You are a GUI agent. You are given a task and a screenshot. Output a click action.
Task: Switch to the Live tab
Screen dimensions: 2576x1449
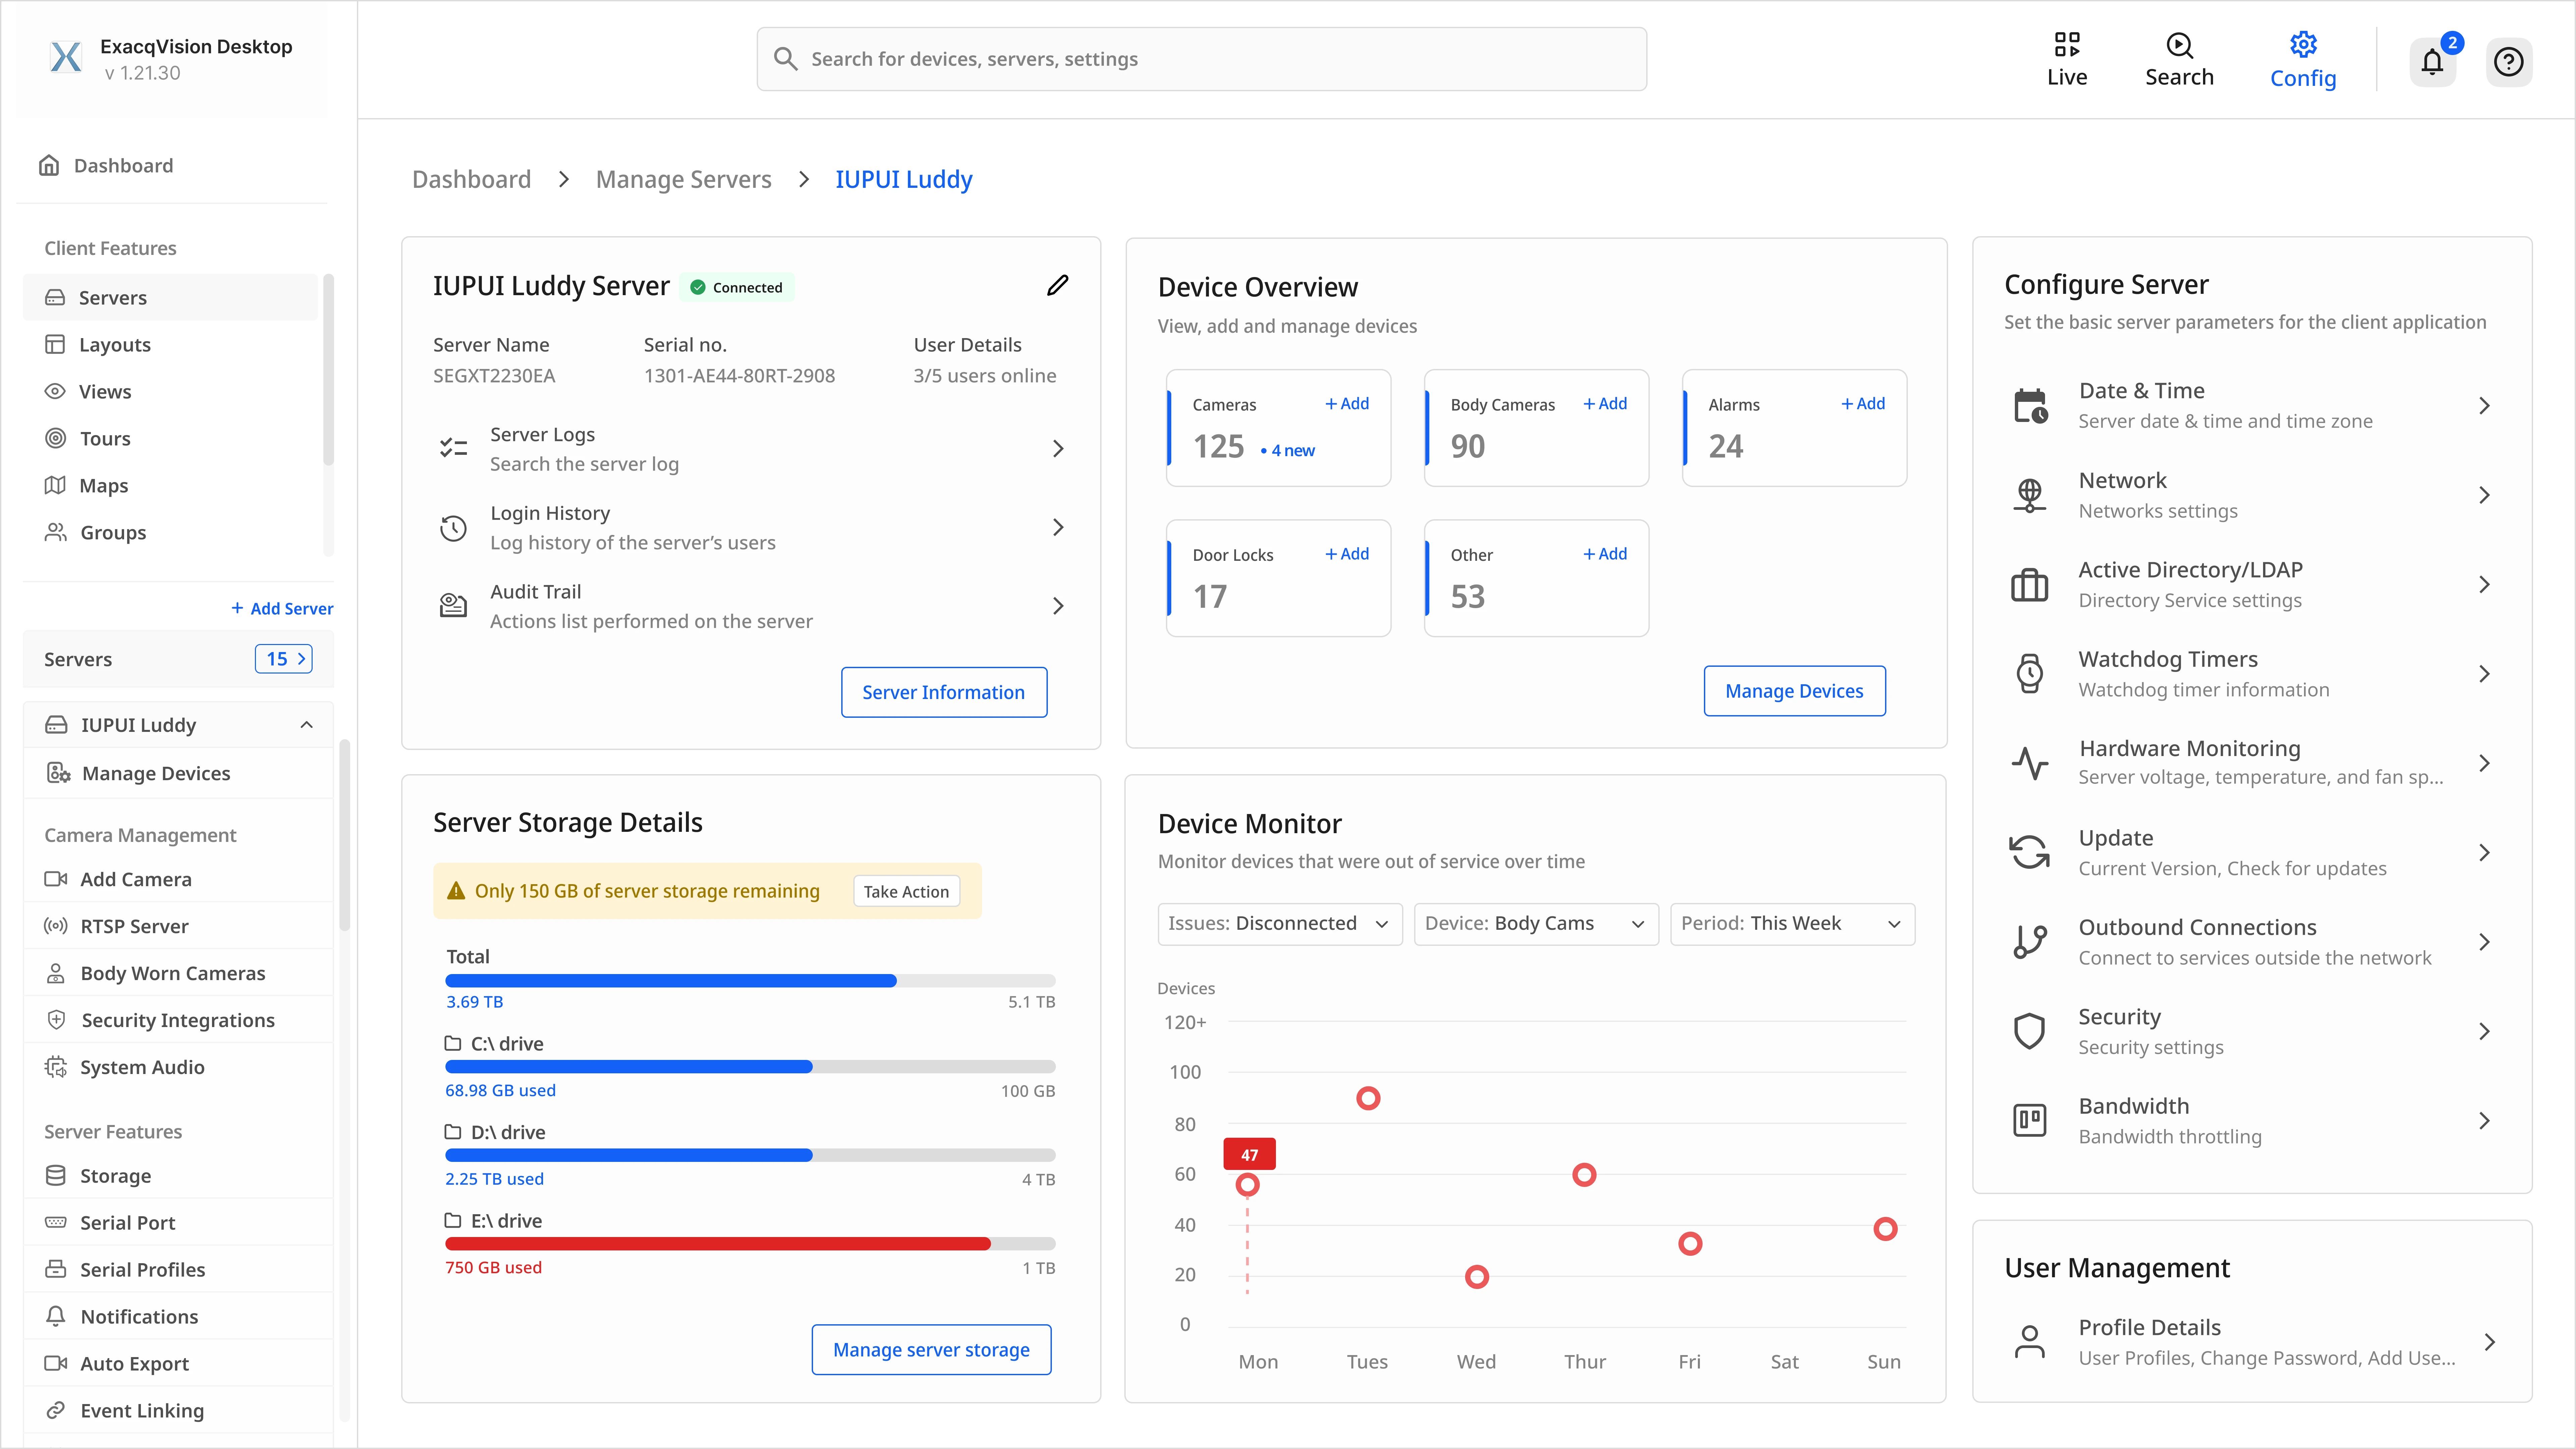(2066, 60)
